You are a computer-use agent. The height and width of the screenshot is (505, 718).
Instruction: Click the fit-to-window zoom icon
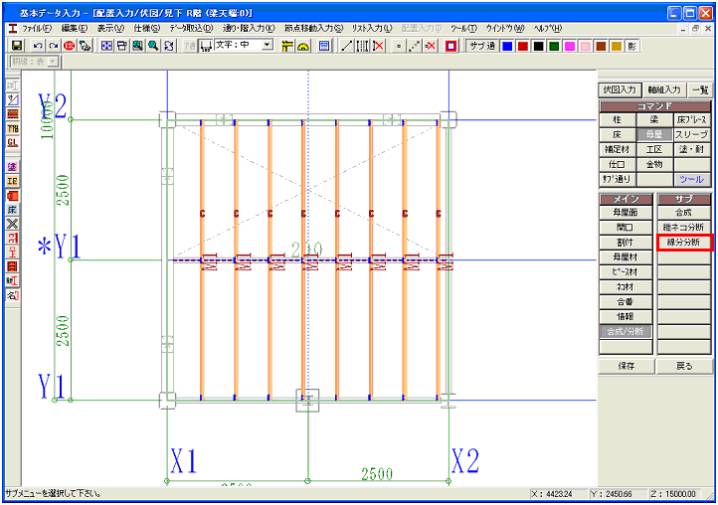107,46
